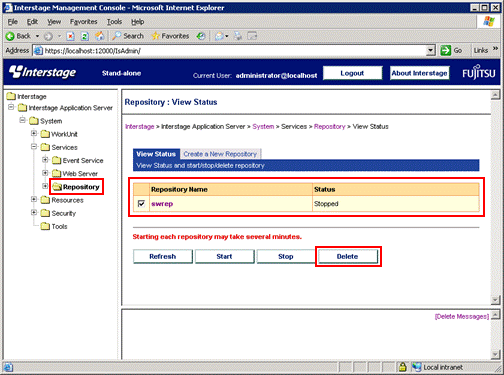Open the Favorites star icon
This screenshot has height=375, width=504.
(x=155, y=36)
